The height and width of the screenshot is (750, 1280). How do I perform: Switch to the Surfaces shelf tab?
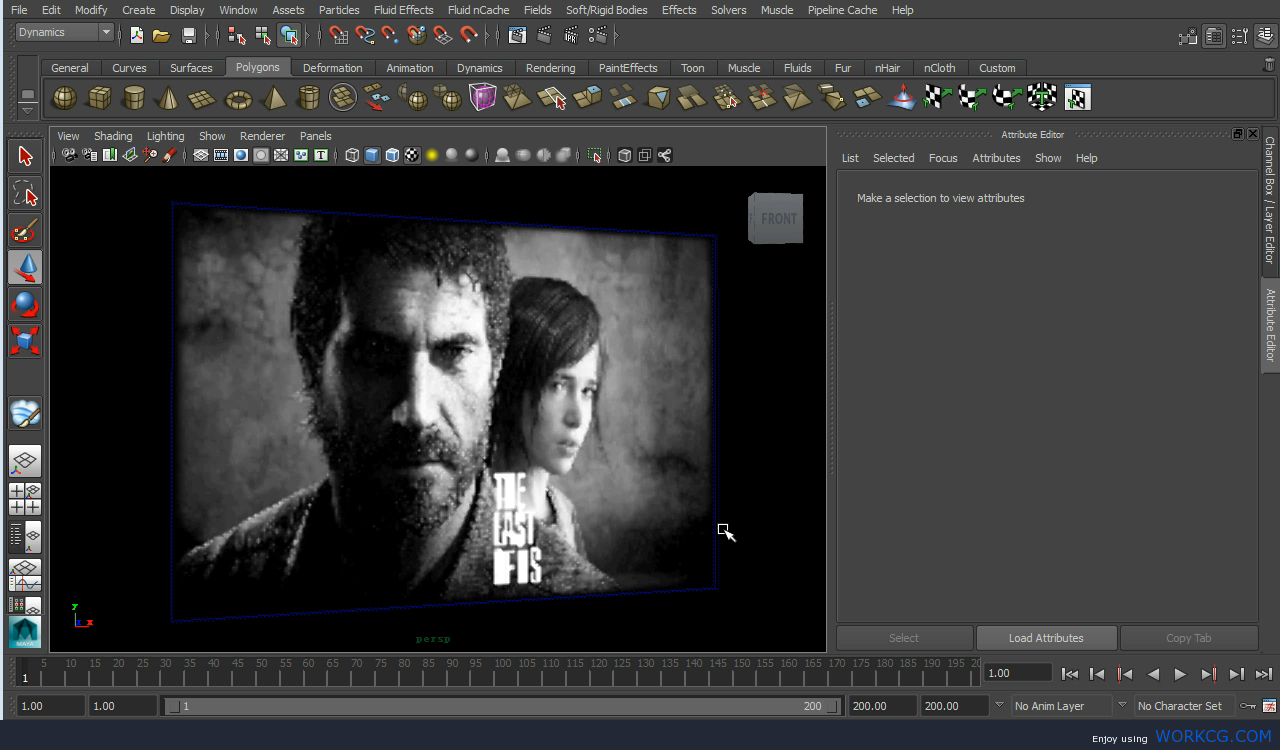click(x=191, y=68)
